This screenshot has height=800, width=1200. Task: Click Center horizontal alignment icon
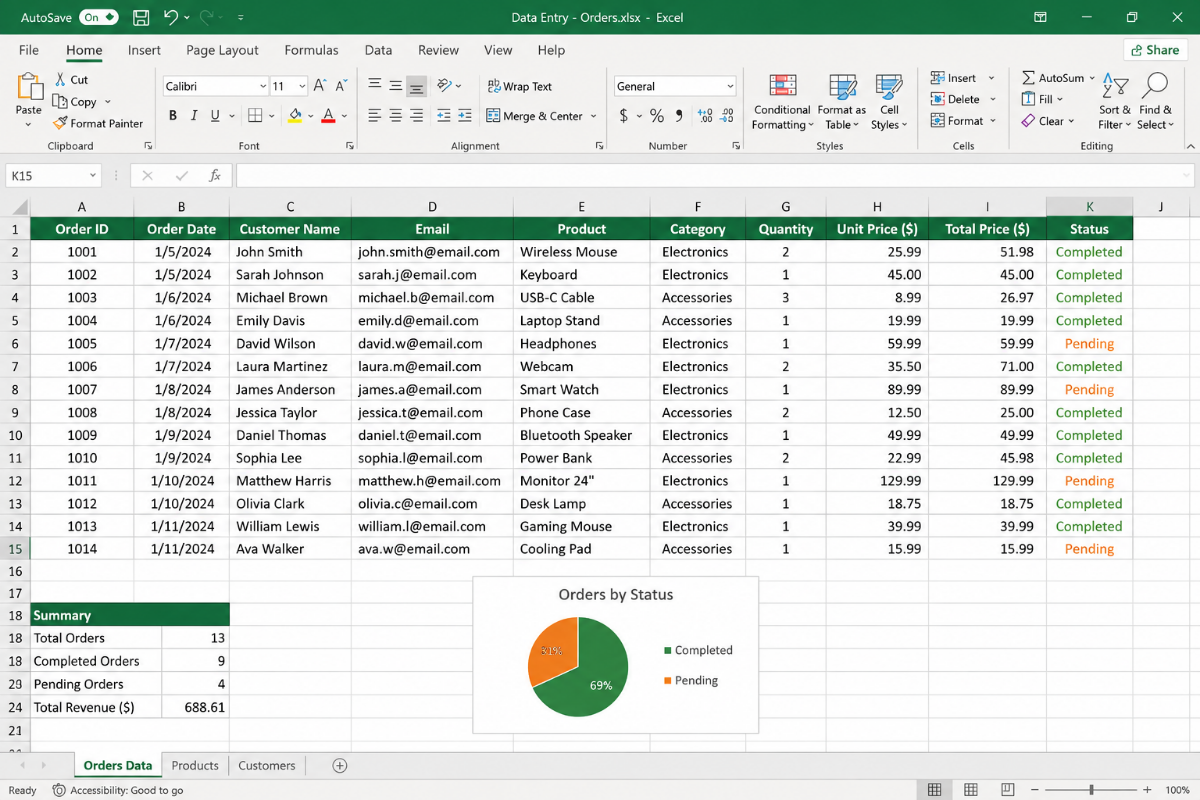(x=396, y=116)
